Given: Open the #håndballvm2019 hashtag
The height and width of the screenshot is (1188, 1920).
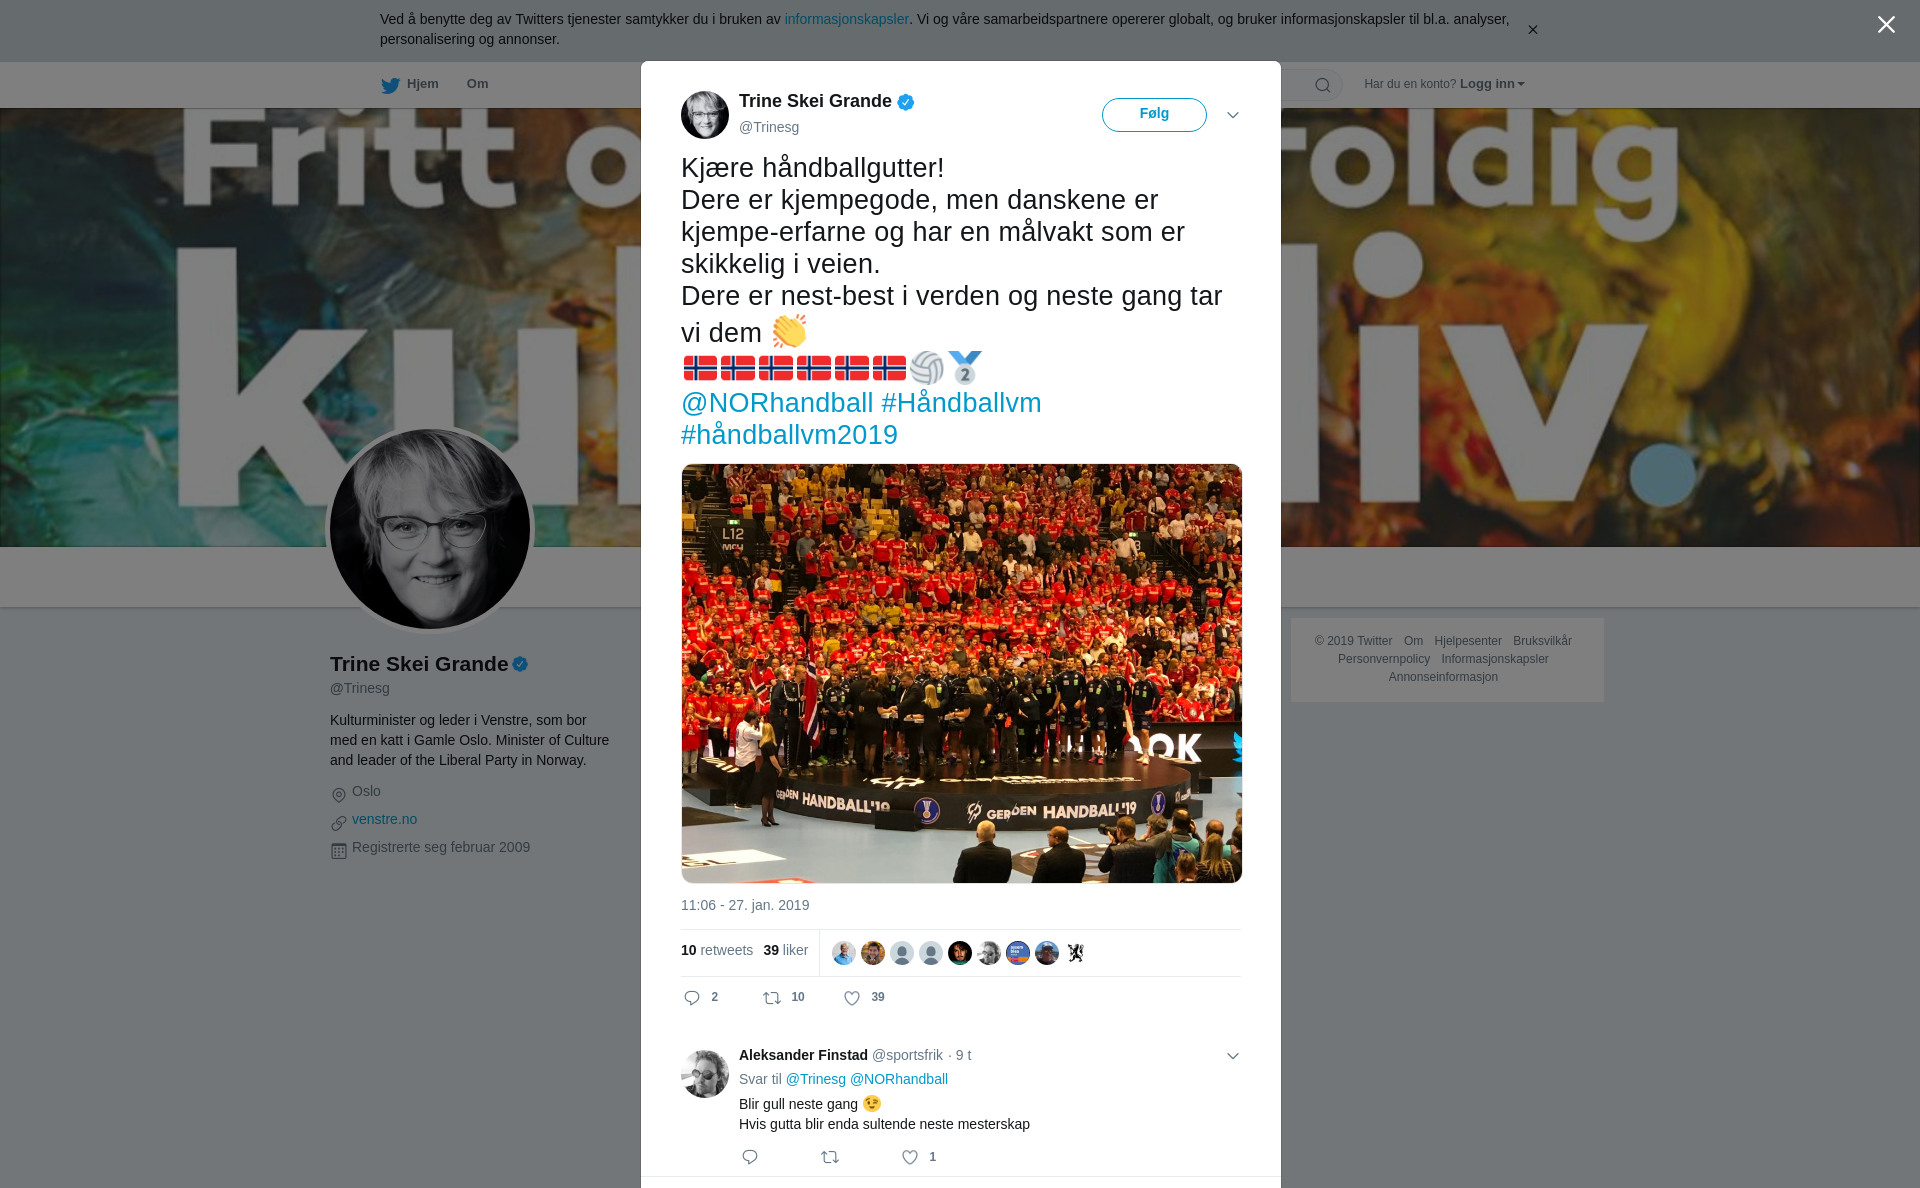Looking at the screenshot, I should tap(789, 435).
